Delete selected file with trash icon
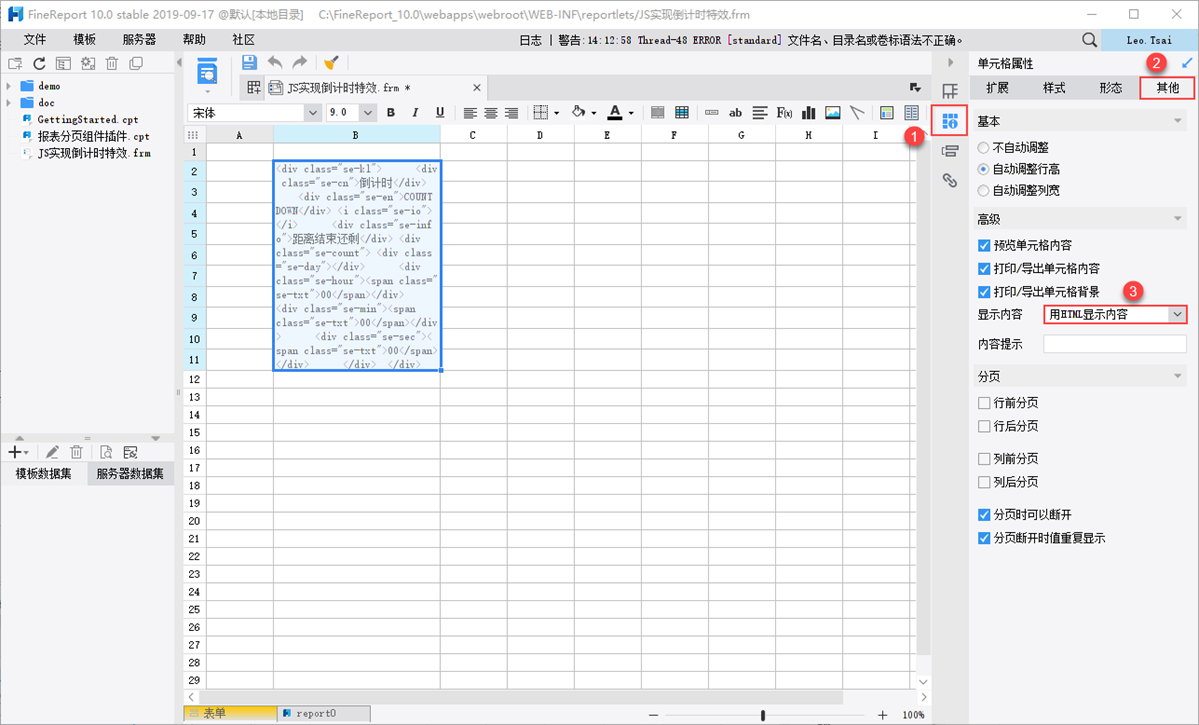The width and height of the screenshot is (1199, 725). 112,63
